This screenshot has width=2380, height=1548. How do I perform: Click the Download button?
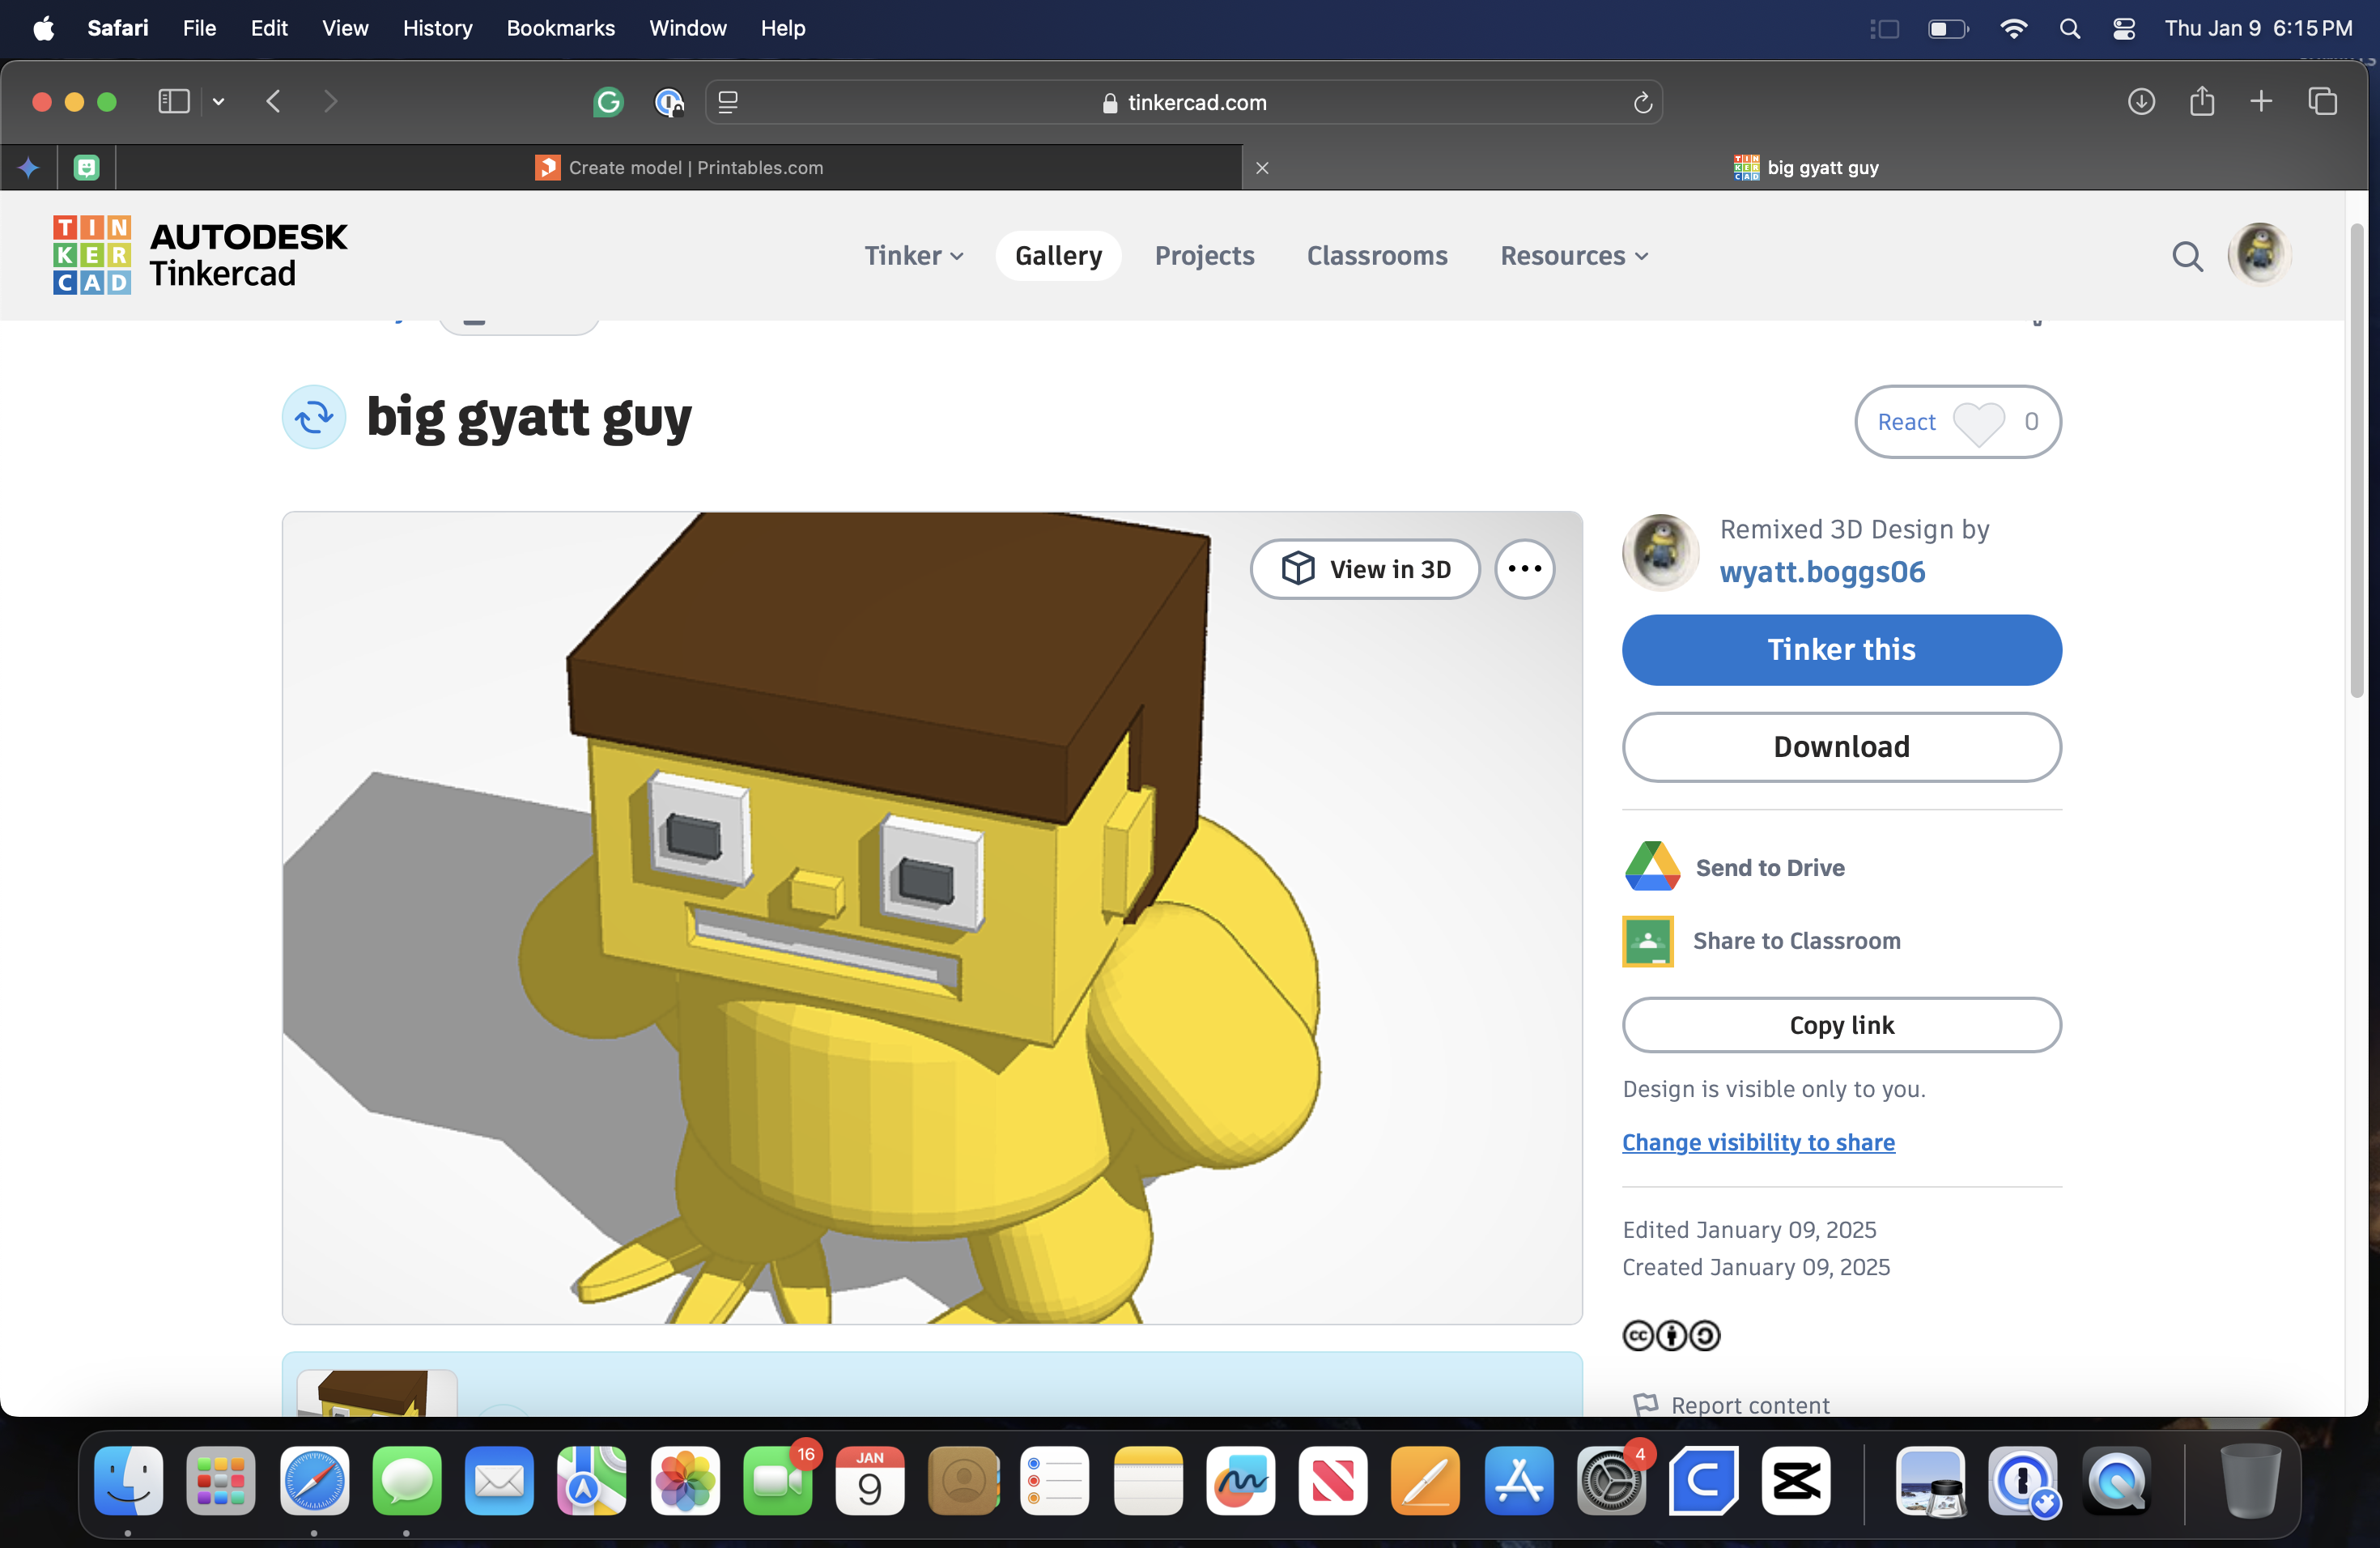click(1841, 747)
